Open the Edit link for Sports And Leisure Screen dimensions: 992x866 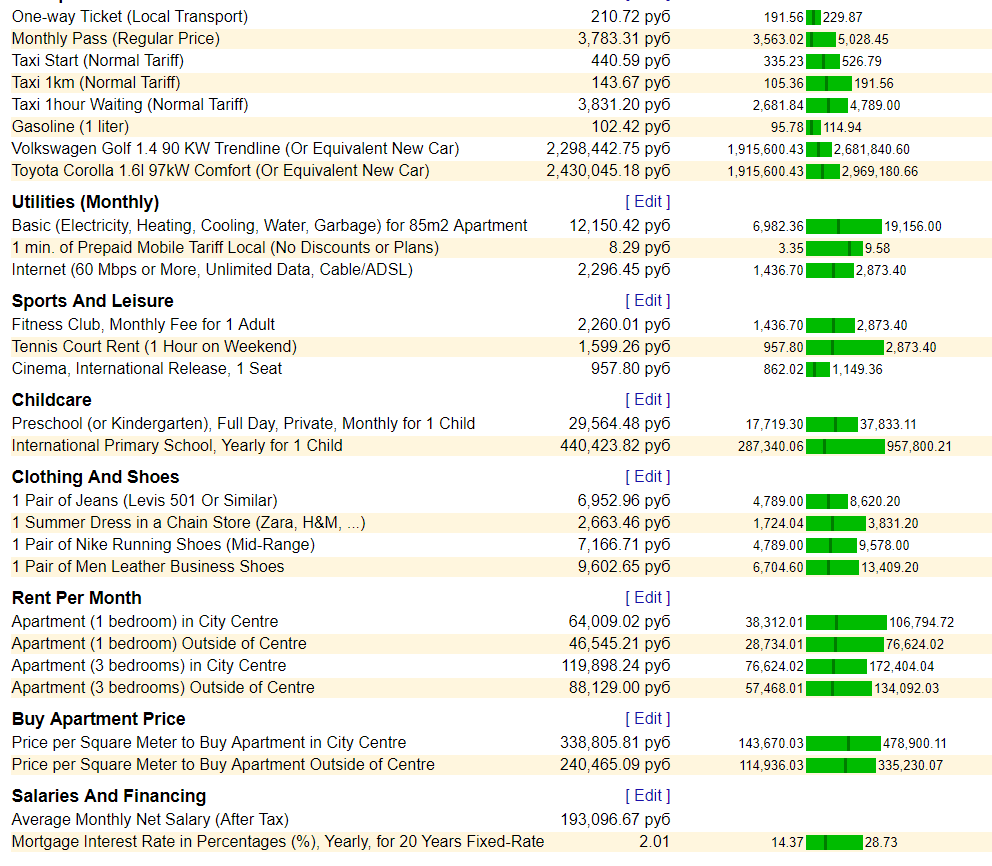point(647,300)
